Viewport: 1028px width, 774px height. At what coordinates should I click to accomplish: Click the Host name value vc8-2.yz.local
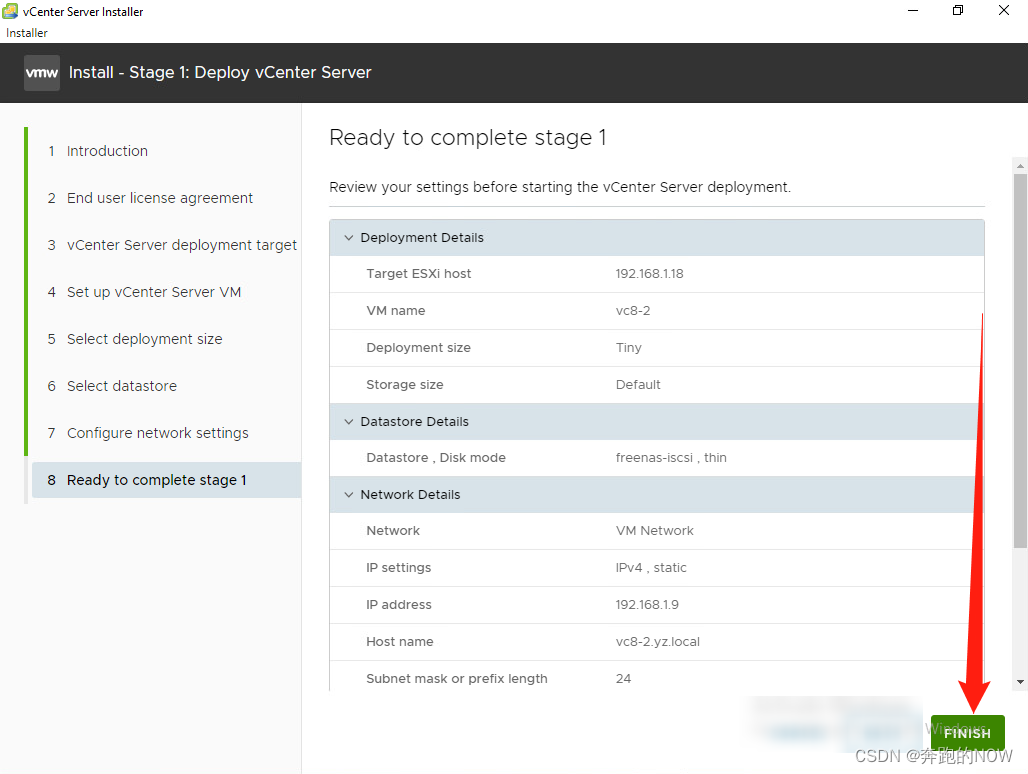[x=658, y=642]
